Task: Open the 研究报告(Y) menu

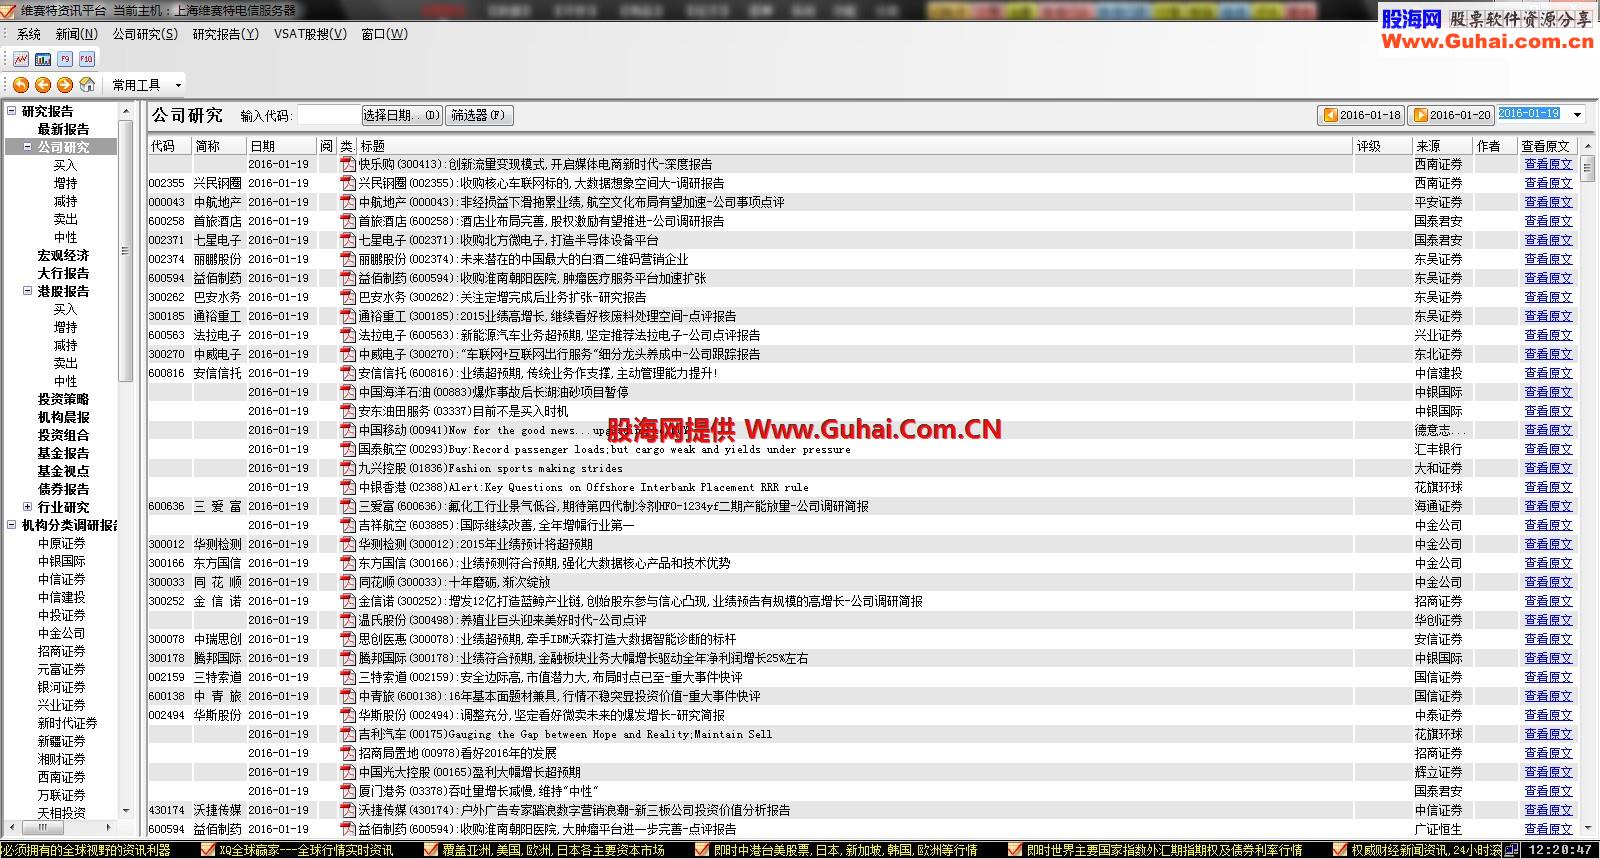Action: 226,34
